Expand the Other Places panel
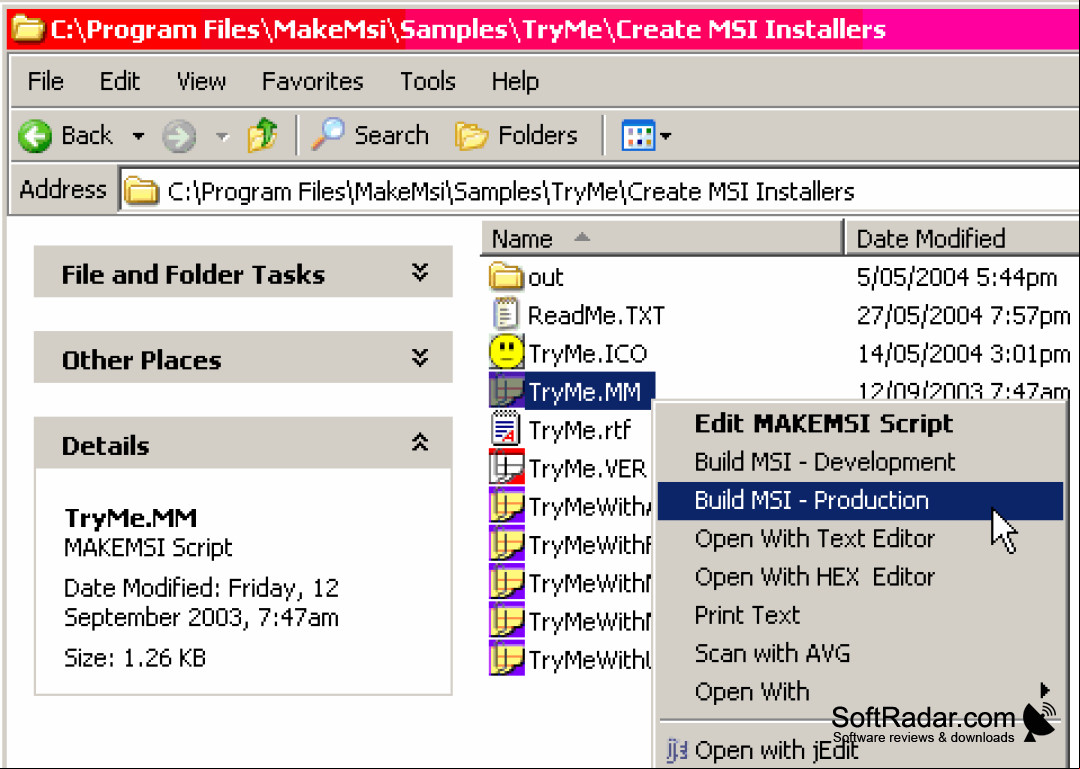The image size is (1080, 769). coord(420,358)
